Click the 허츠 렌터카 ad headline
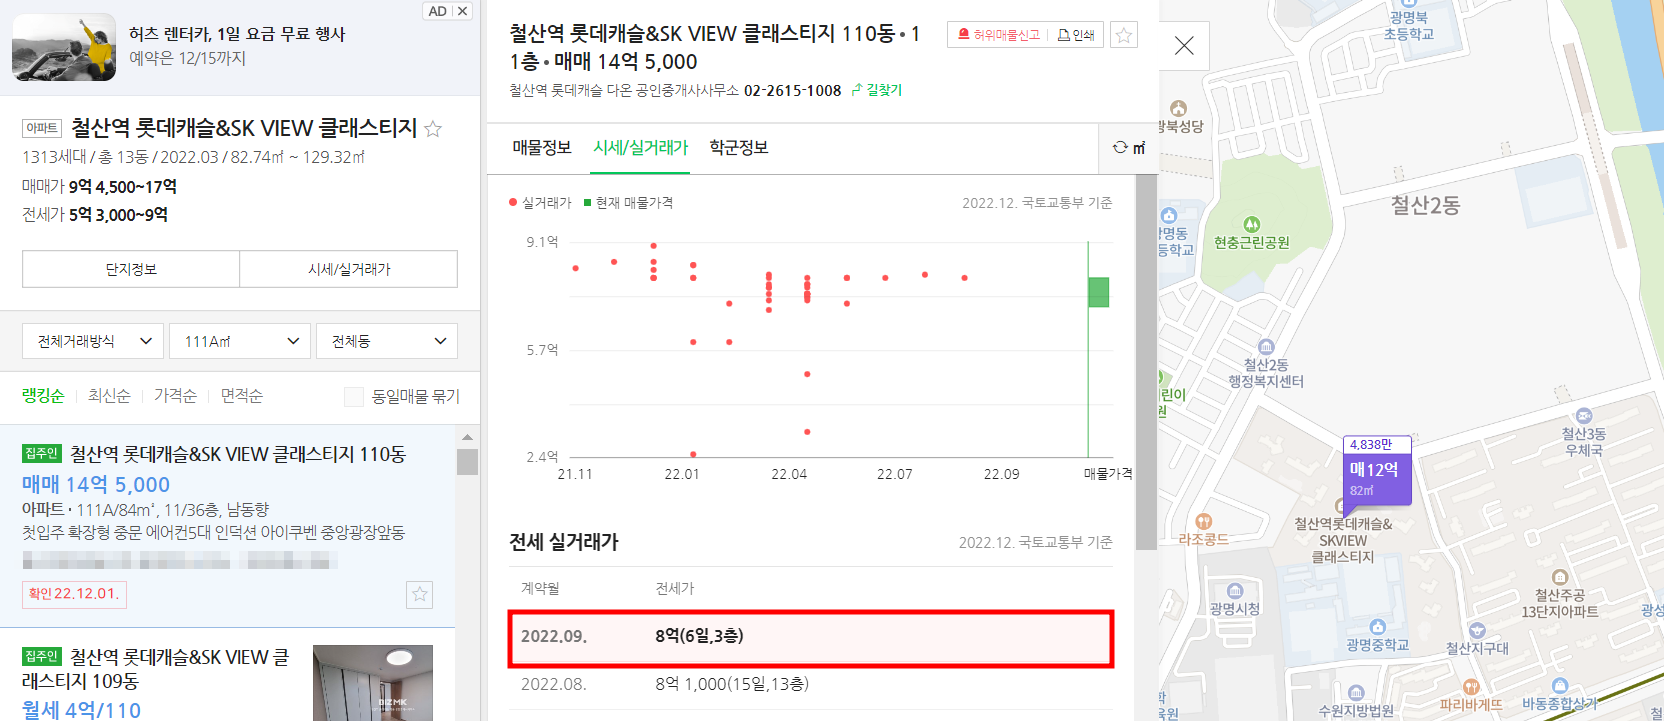Image resolution: width=1664 pixels, height=721 pixels. pos(237,34)
